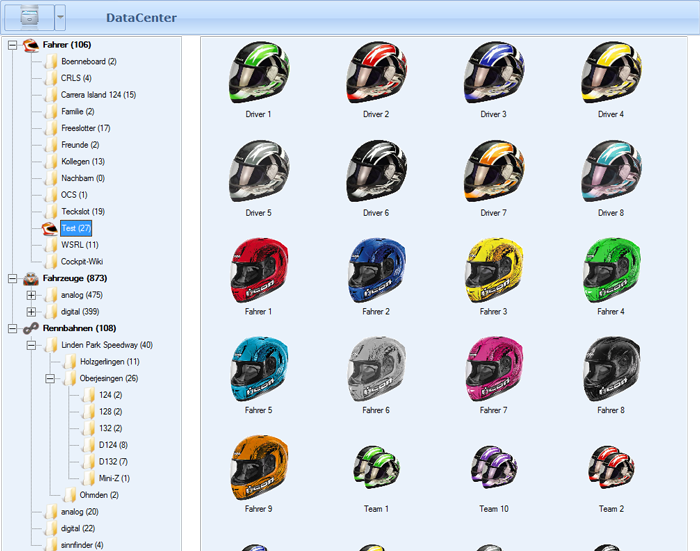Image resolution: width=700 pixels, height=551 pixels.
Task: Pick the Team 2 red helmets icon
Action: [611, 467]
